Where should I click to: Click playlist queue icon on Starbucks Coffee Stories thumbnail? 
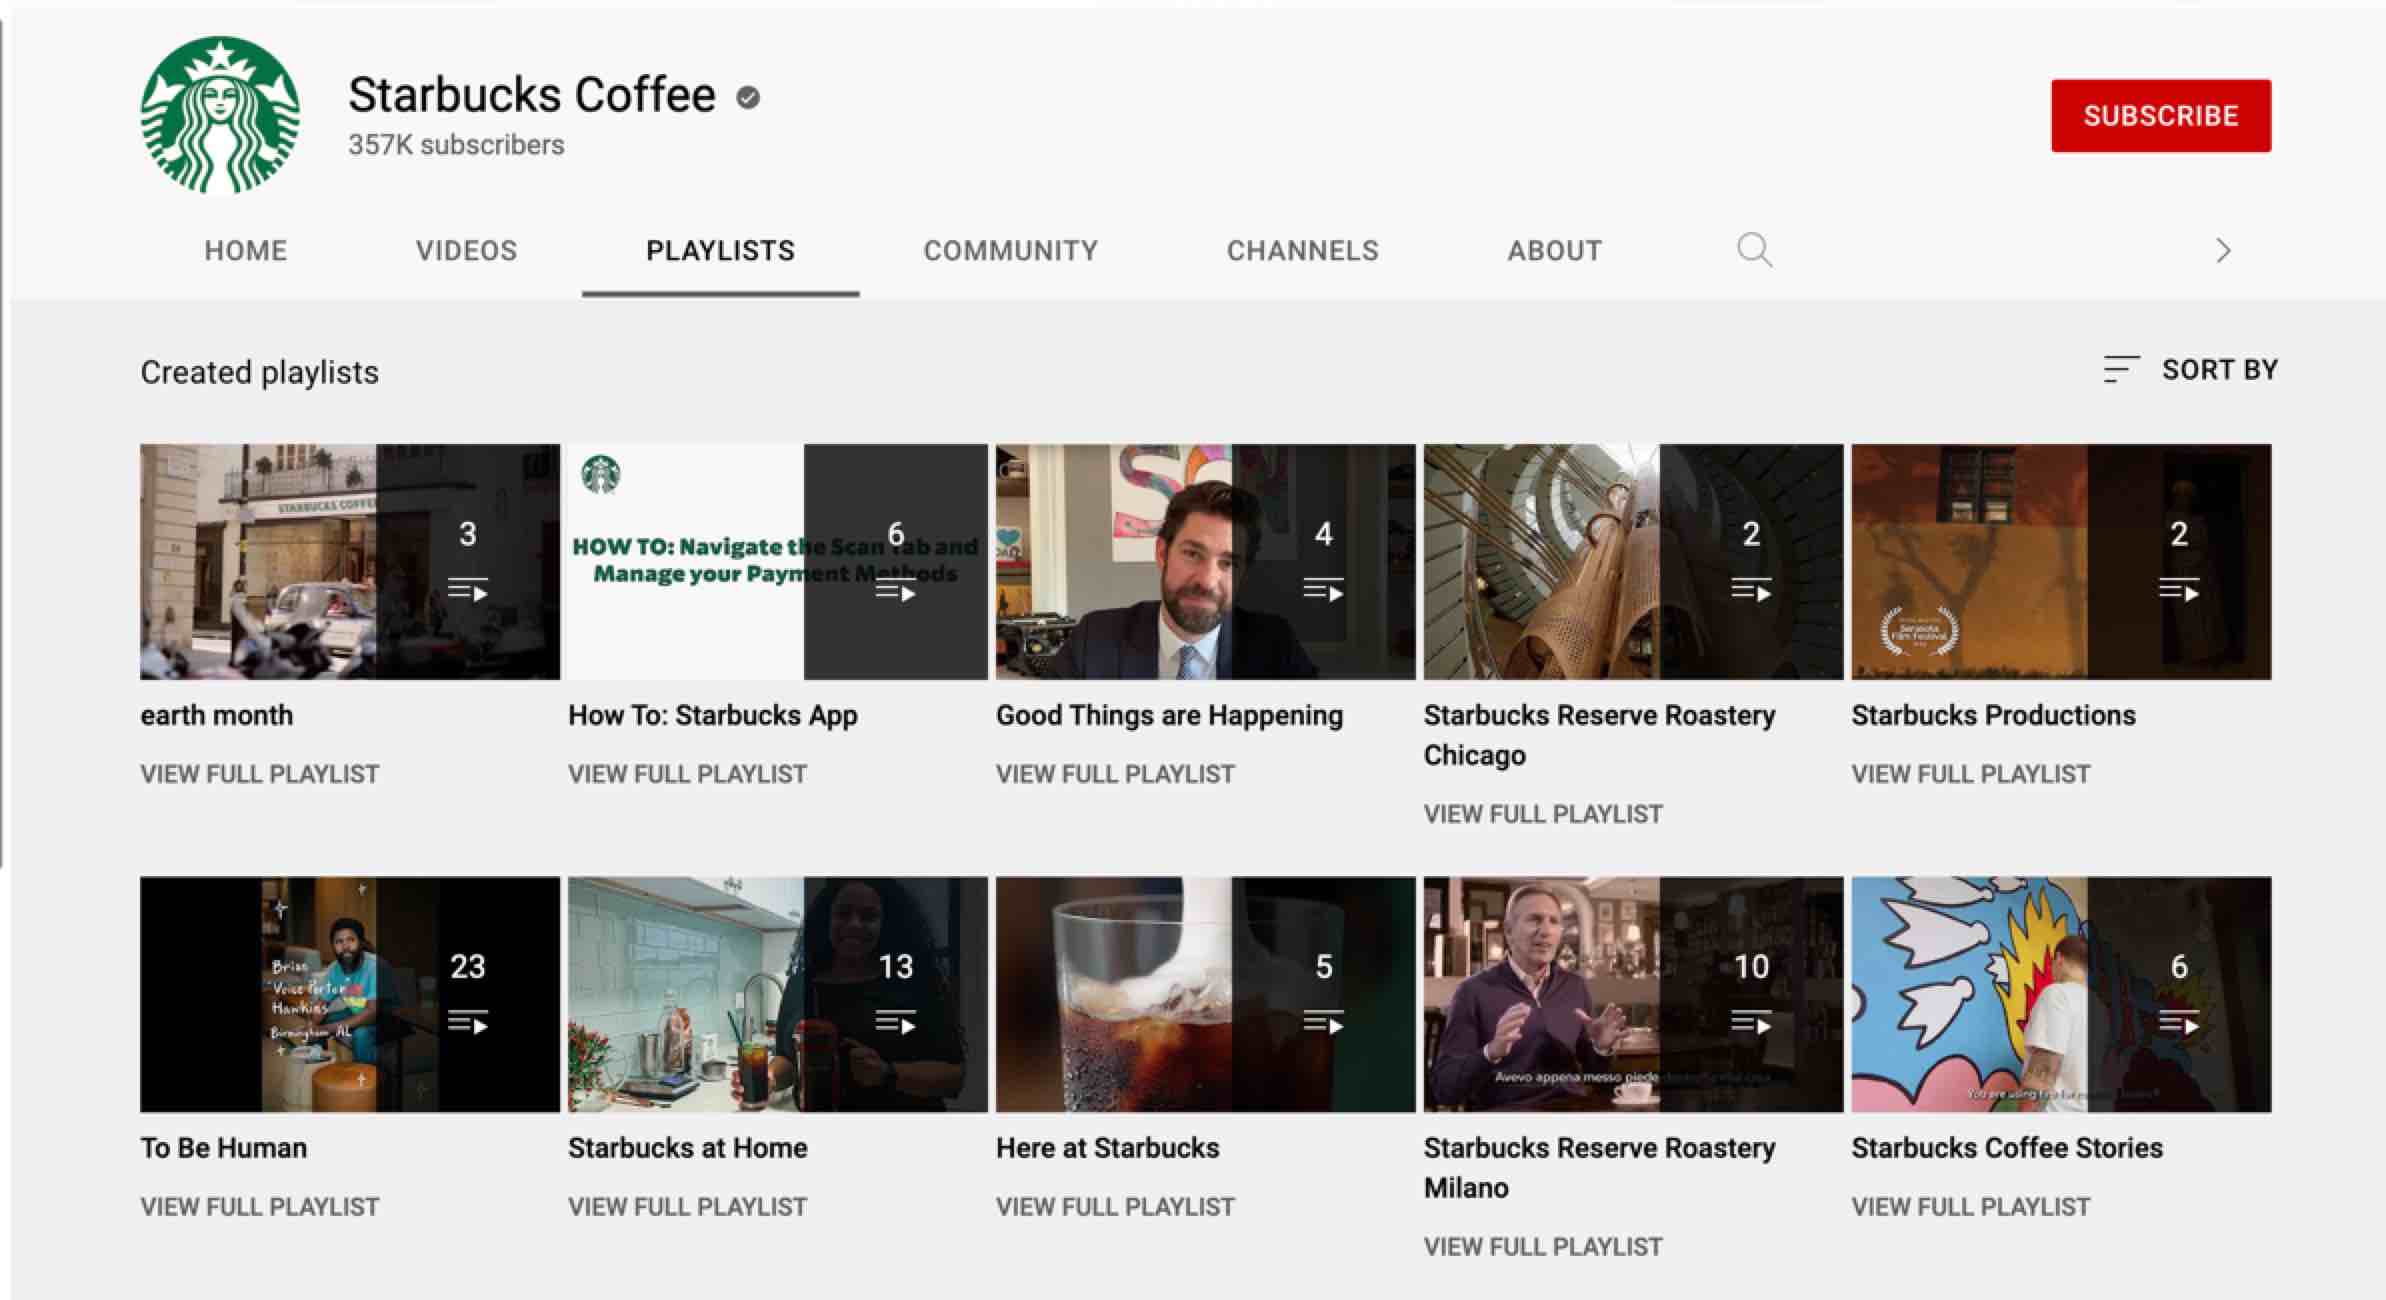pyautogui.click(x=2179, y=1022)
